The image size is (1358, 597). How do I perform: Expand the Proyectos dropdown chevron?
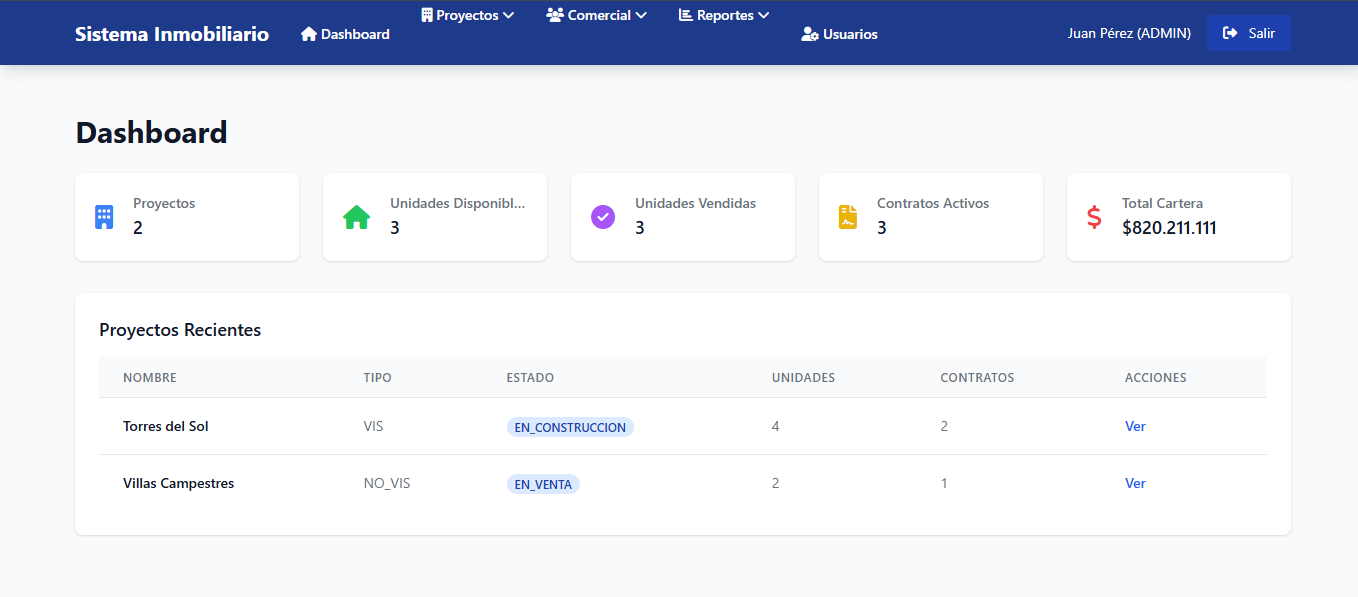tap(508, 15)
